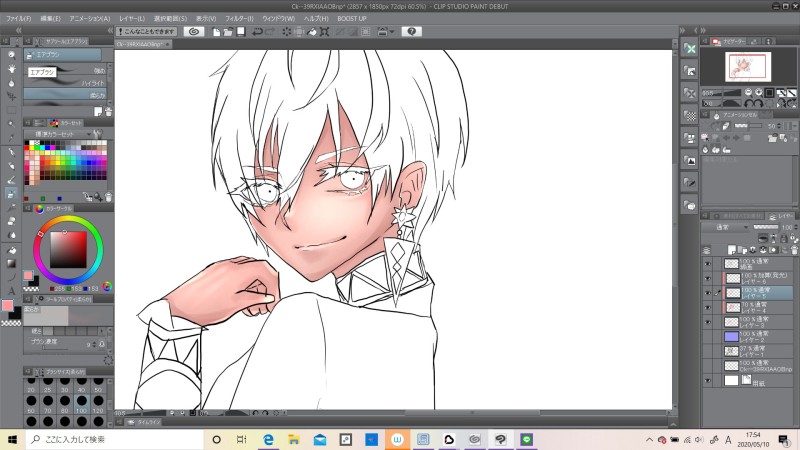Click the fill bucket toolbar icon

(x=312, y=32)
